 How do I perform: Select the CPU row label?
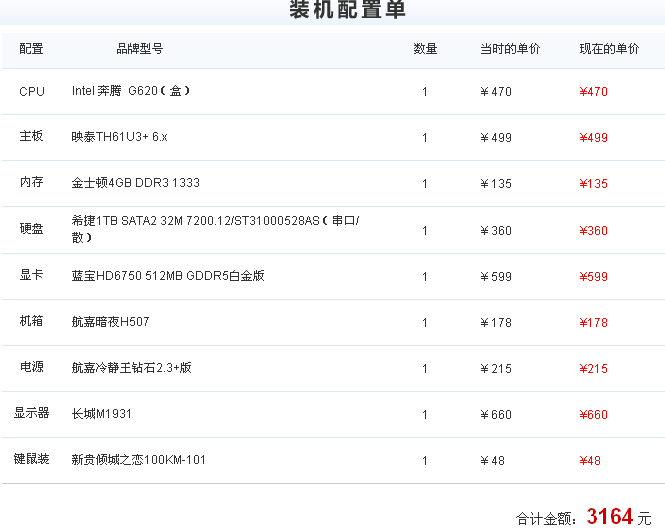[32, 92]
